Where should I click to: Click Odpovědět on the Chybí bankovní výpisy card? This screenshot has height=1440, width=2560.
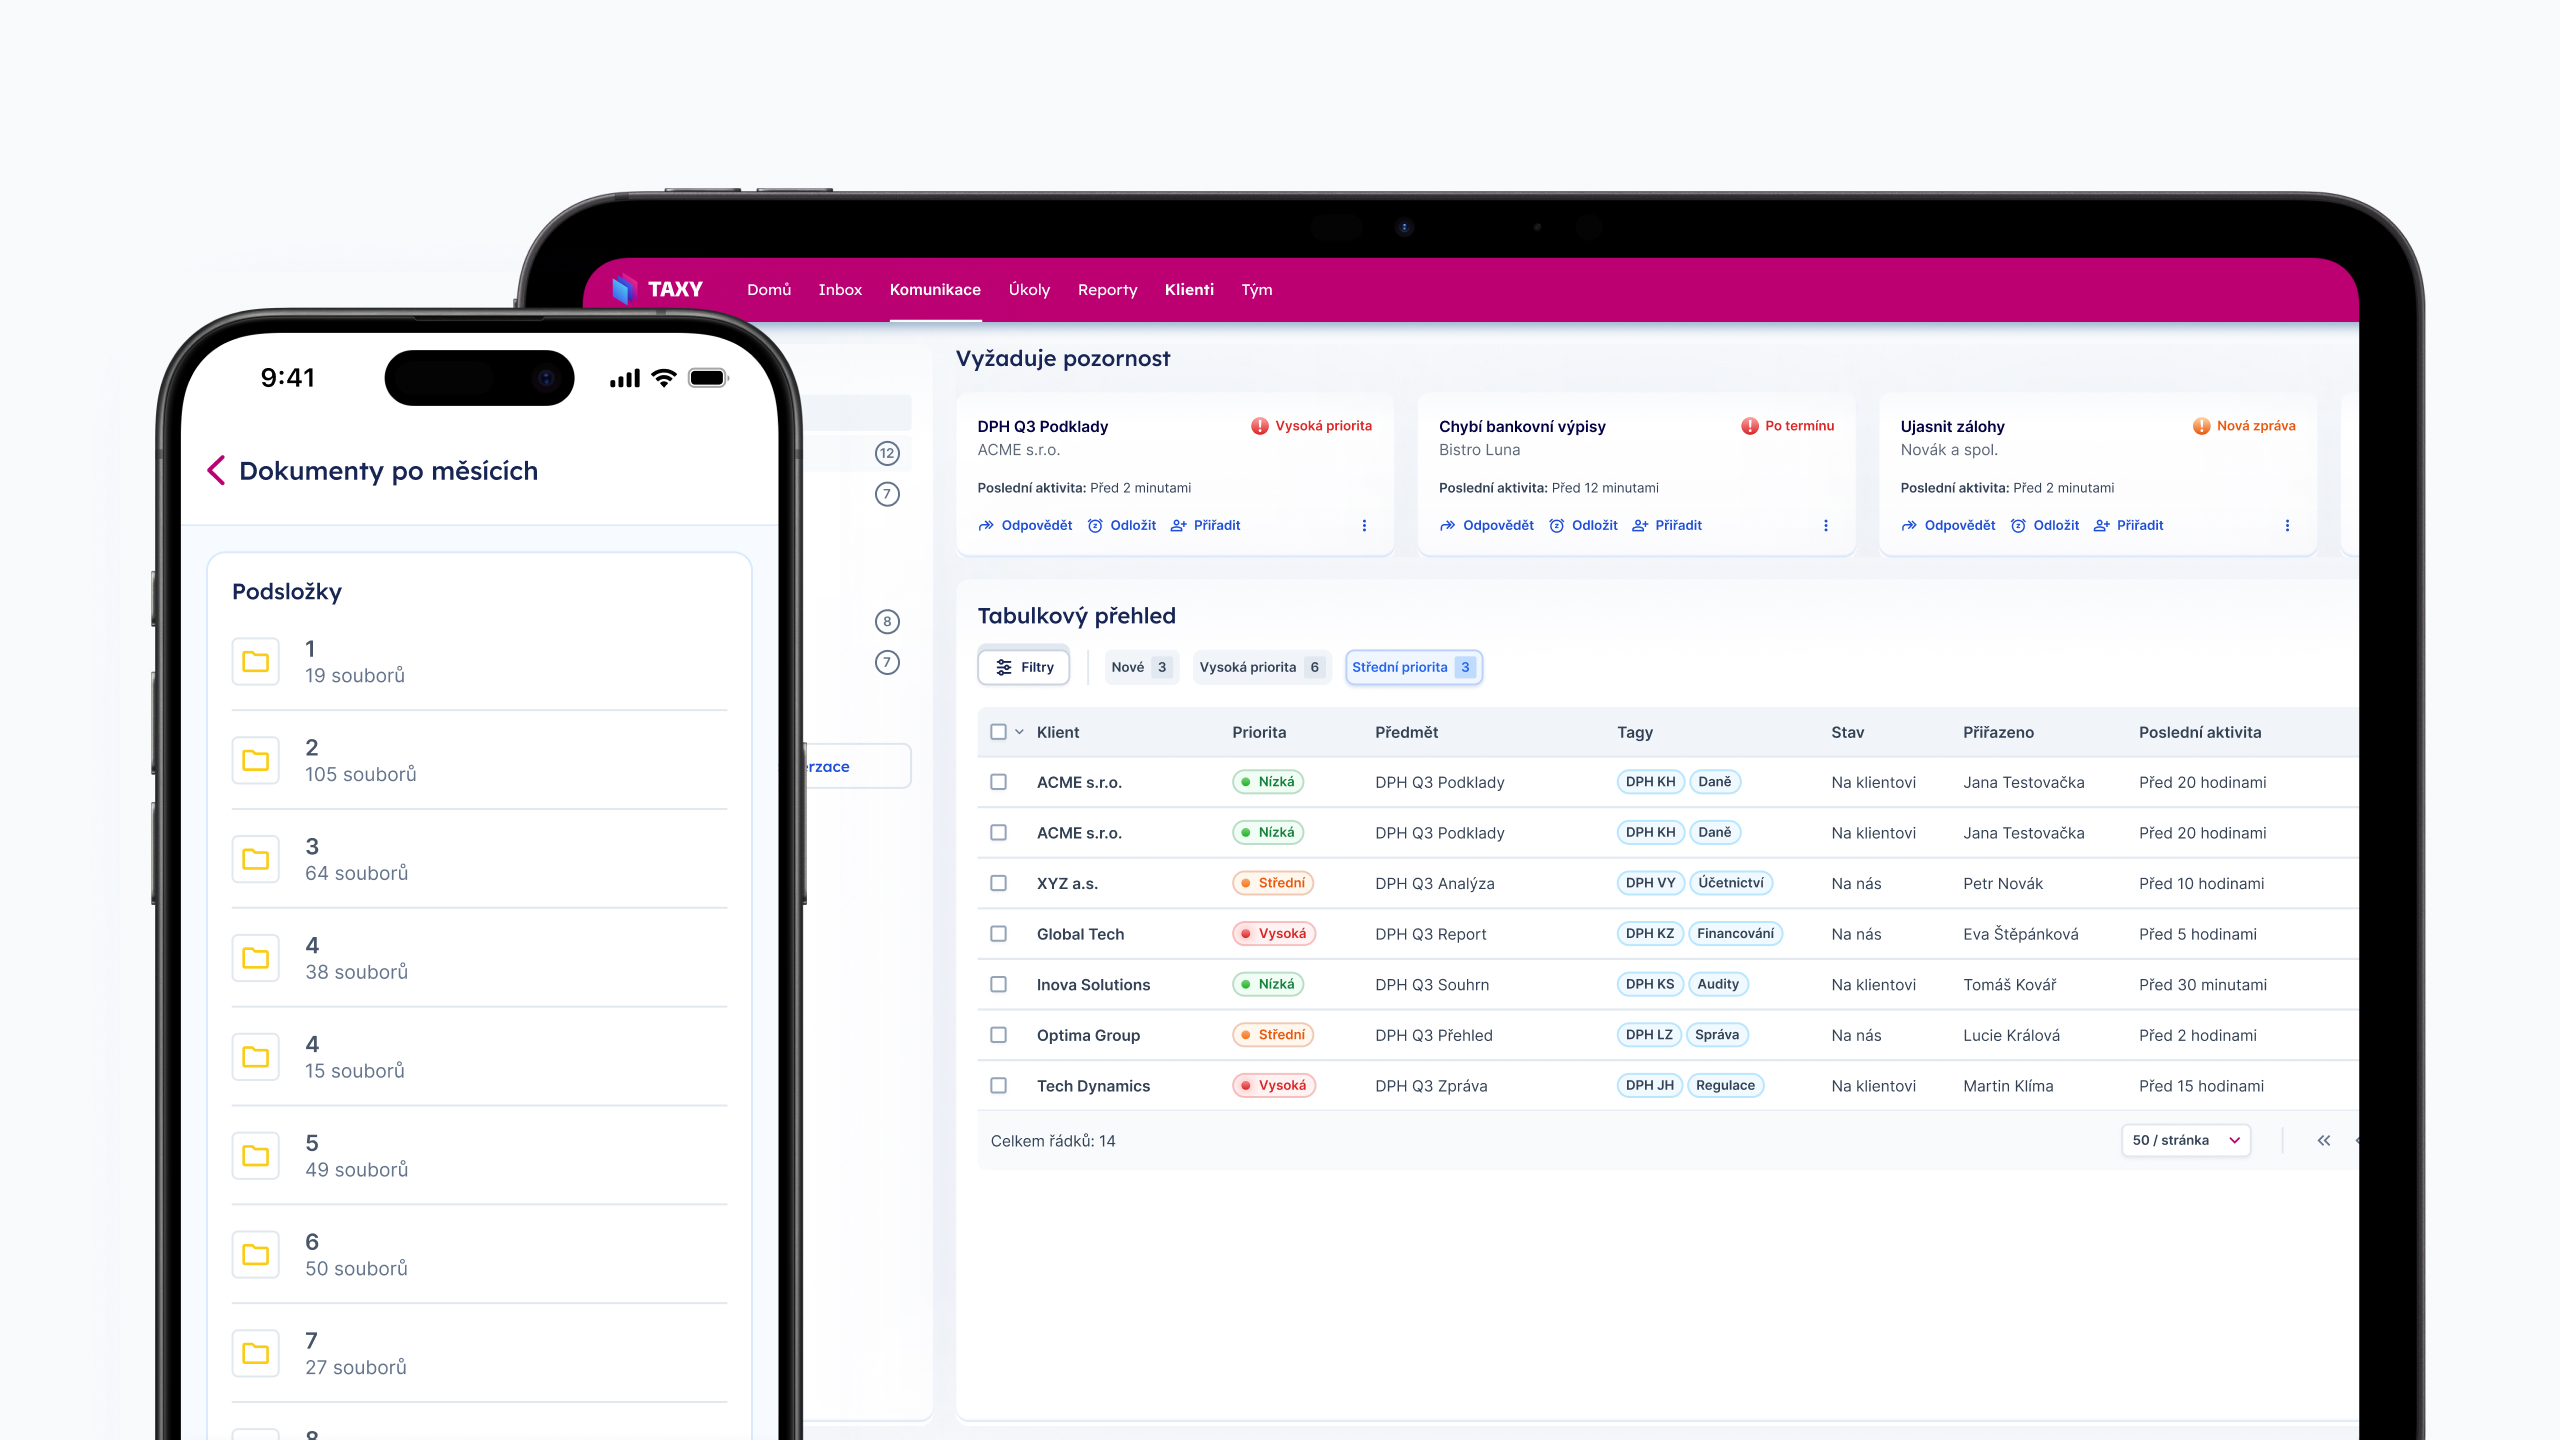click(x=1496, y=525)
